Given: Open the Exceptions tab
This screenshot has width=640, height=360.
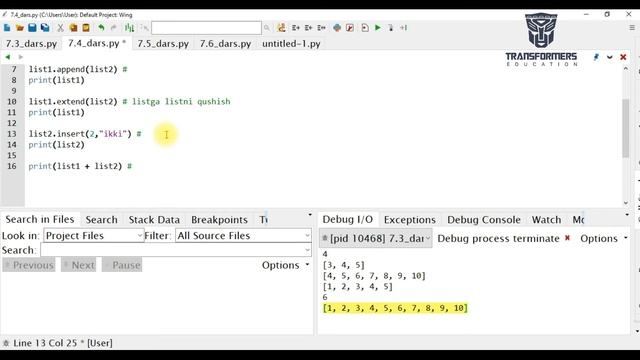Looking at the screenshot, I should coord(409,220).
